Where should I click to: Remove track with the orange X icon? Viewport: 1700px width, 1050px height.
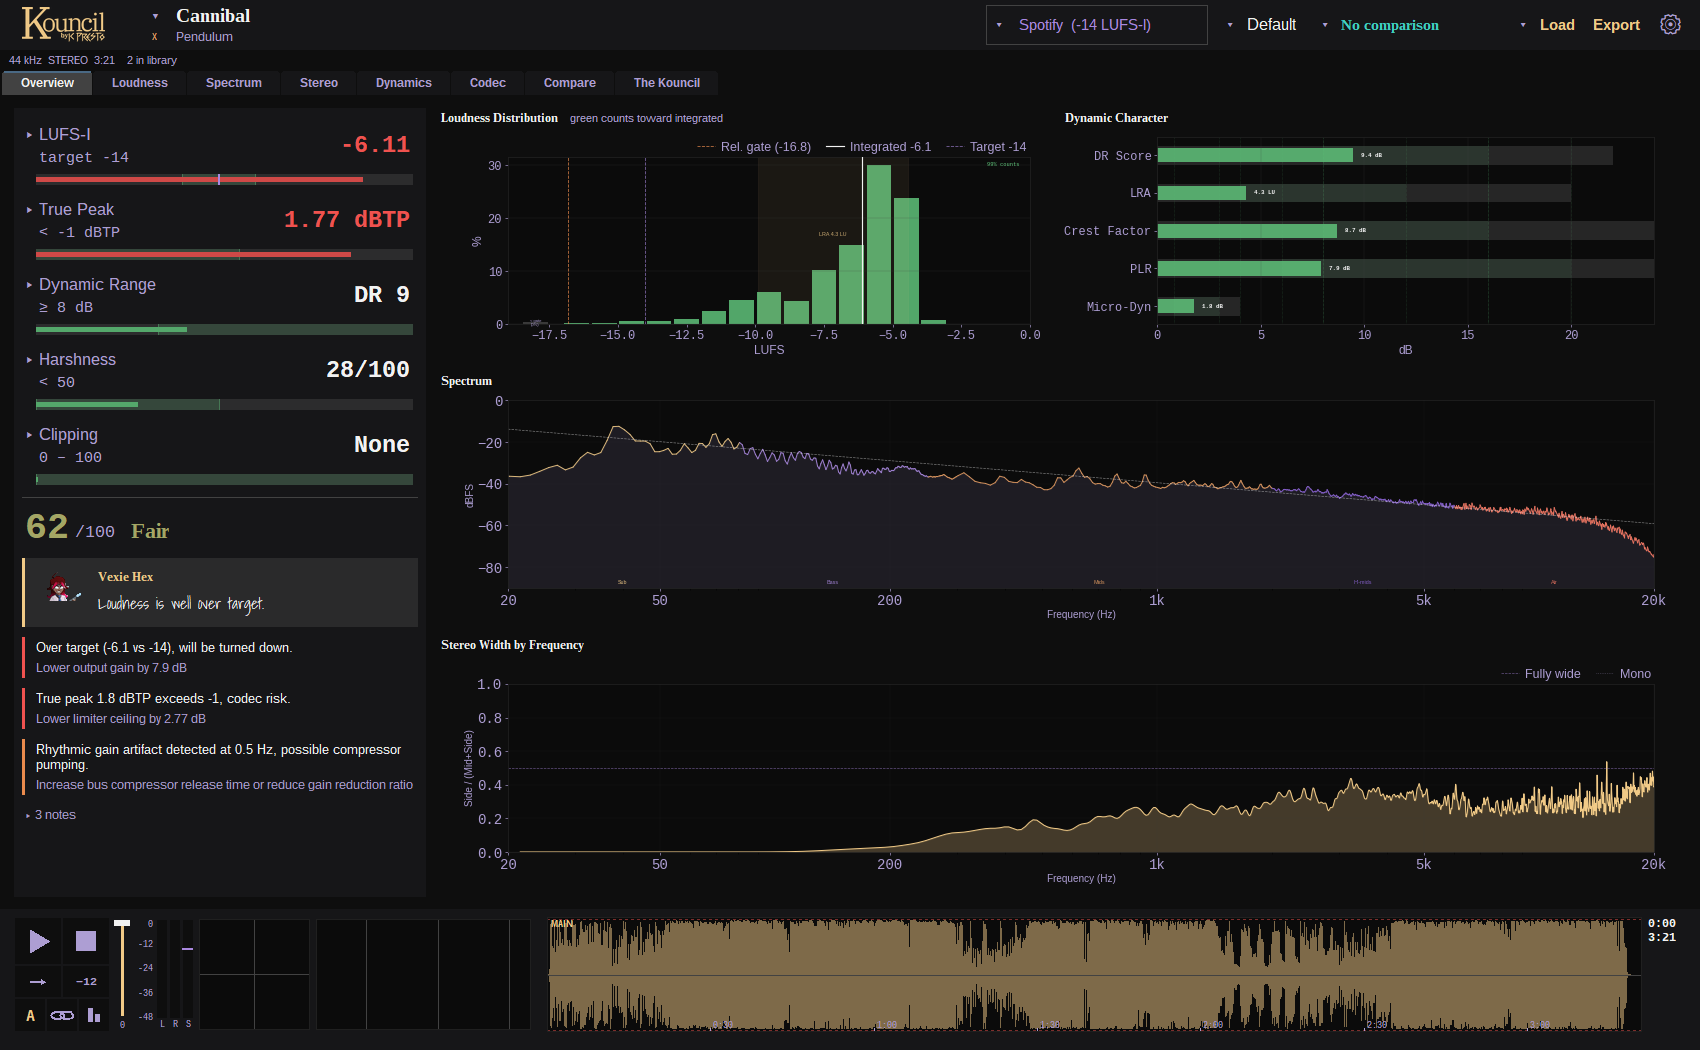point(155,37)
